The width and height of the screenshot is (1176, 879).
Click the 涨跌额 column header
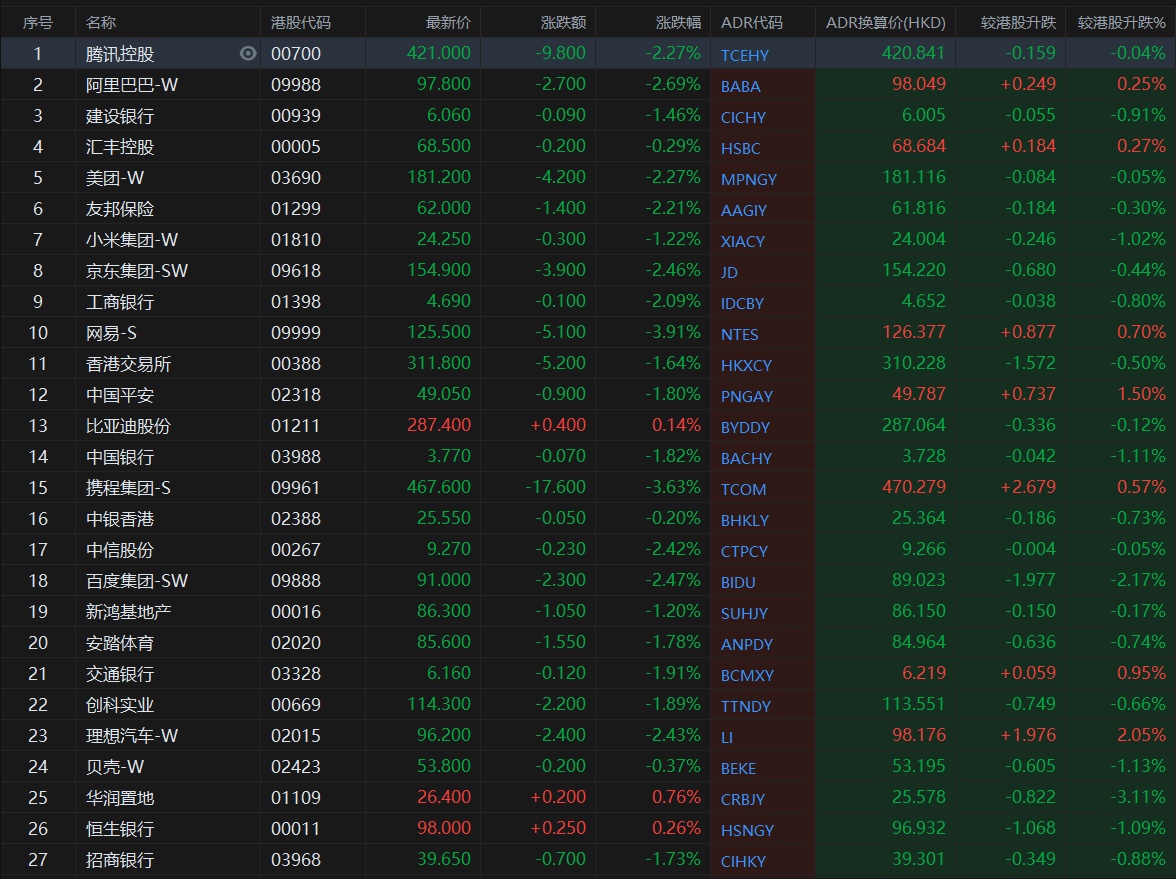pos(563,22)
